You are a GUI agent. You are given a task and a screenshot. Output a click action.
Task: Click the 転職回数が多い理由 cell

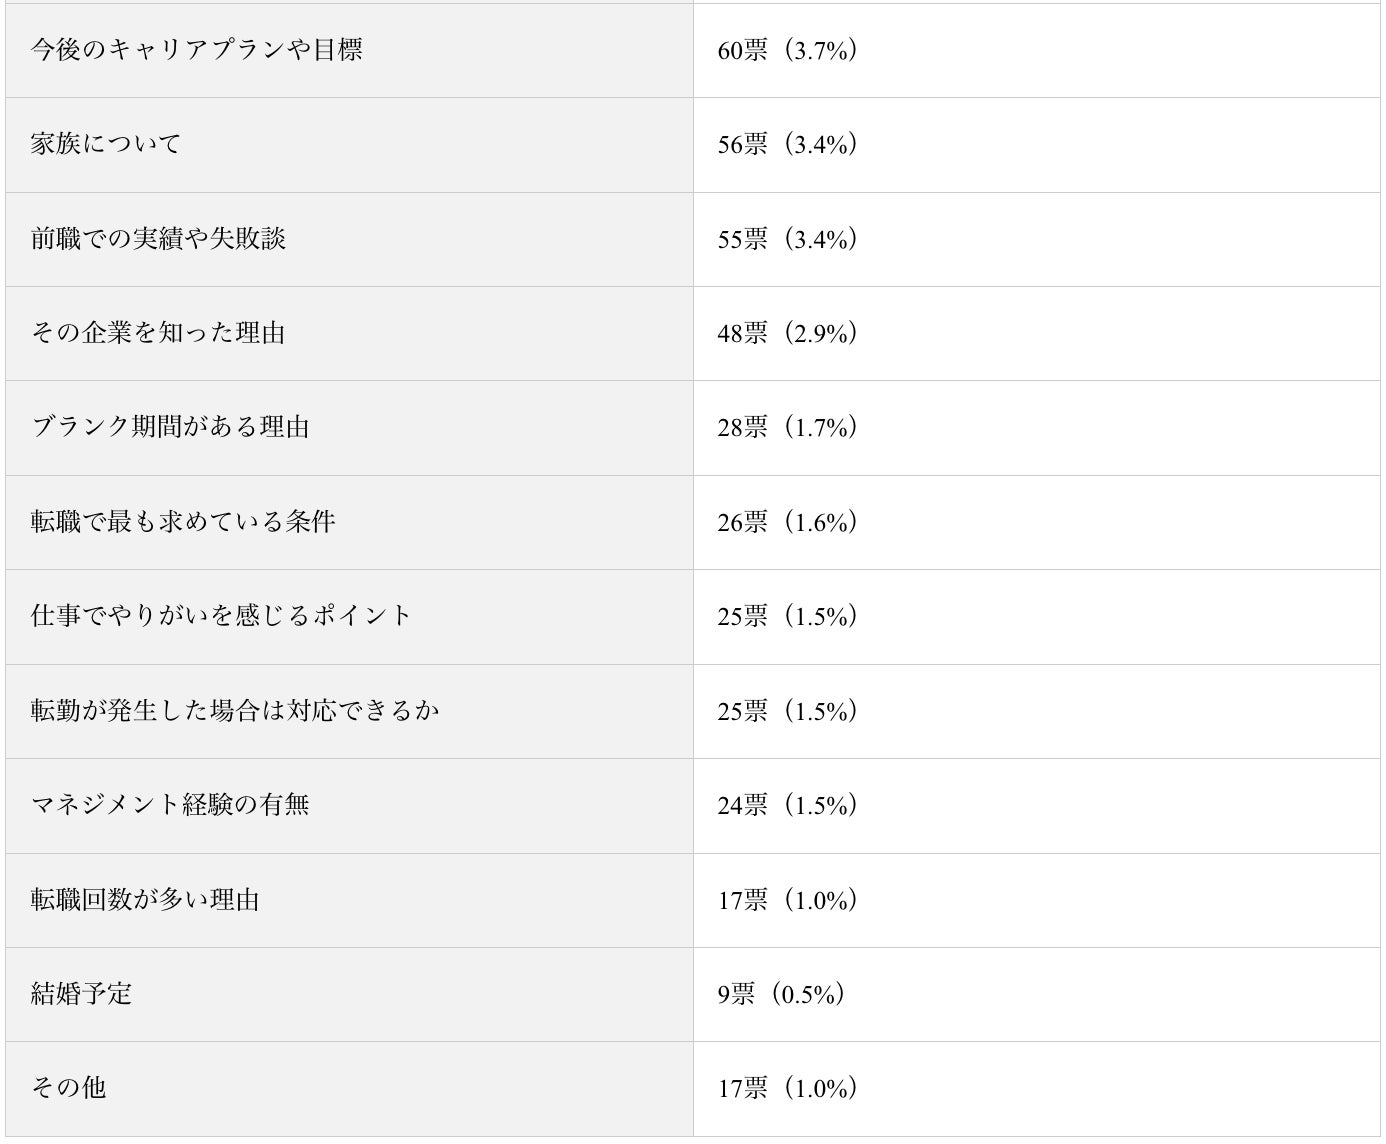(145, 900)
